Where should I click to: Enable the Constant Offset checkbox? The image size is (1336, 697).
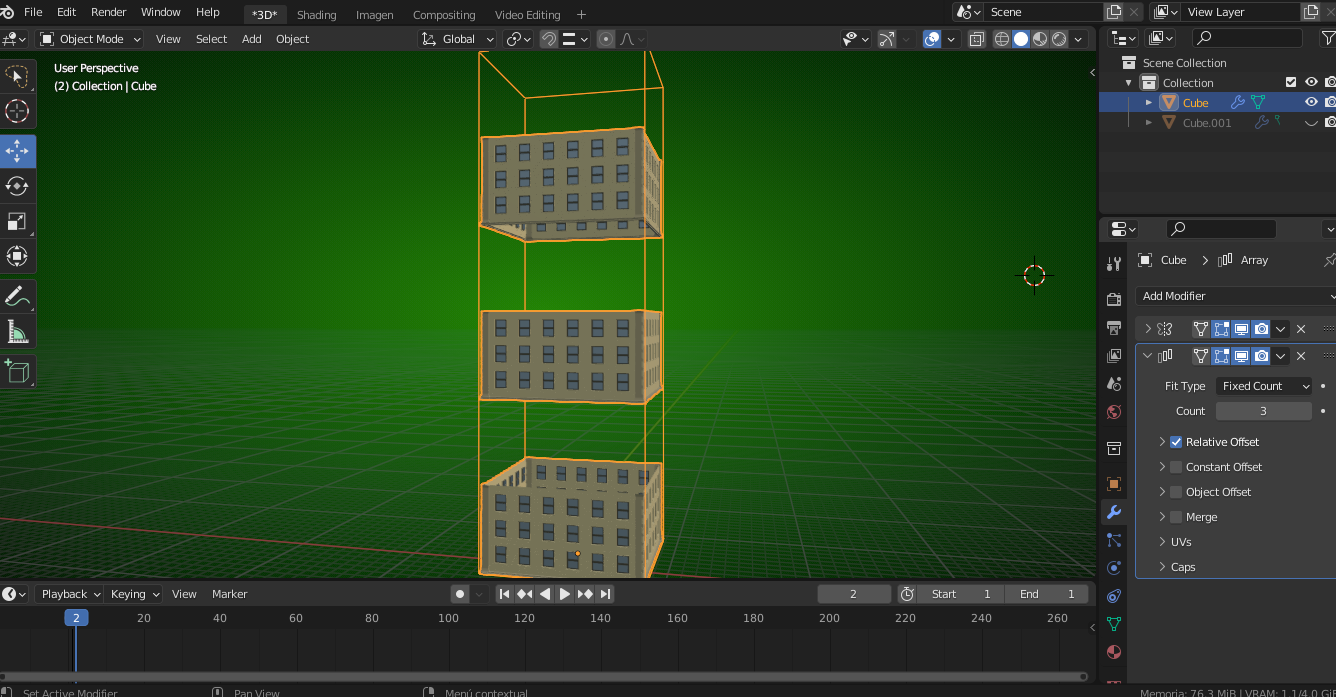pos(1176,467)
